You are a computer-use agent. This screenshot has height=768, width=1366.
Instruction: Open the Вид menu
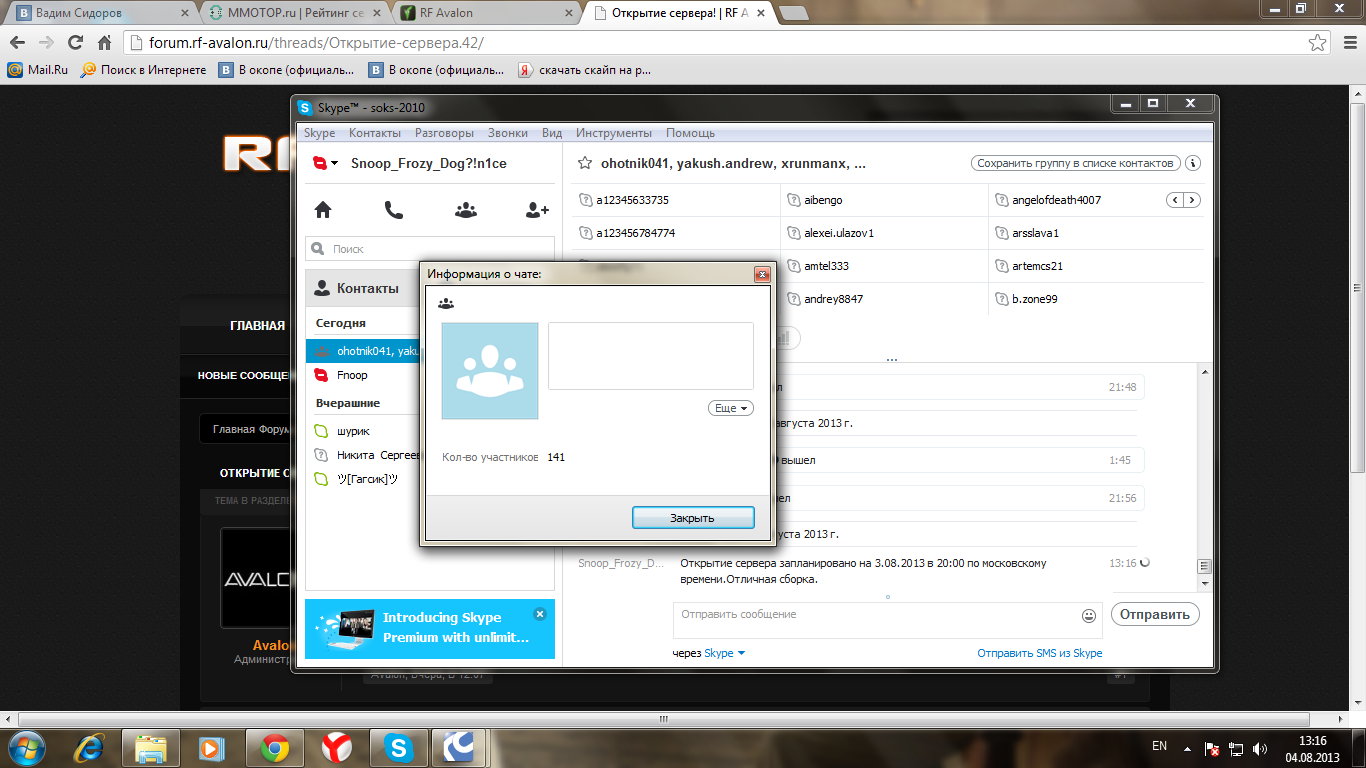point(552,133)
